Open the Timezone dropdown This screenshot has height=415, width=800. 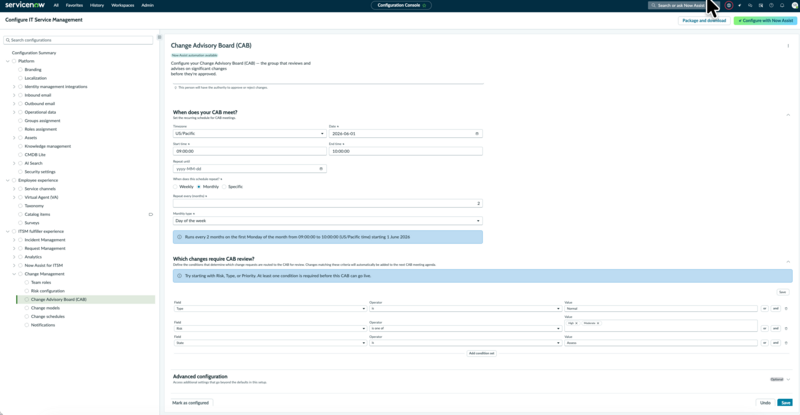pyautogui.click(x=249, y=134)
